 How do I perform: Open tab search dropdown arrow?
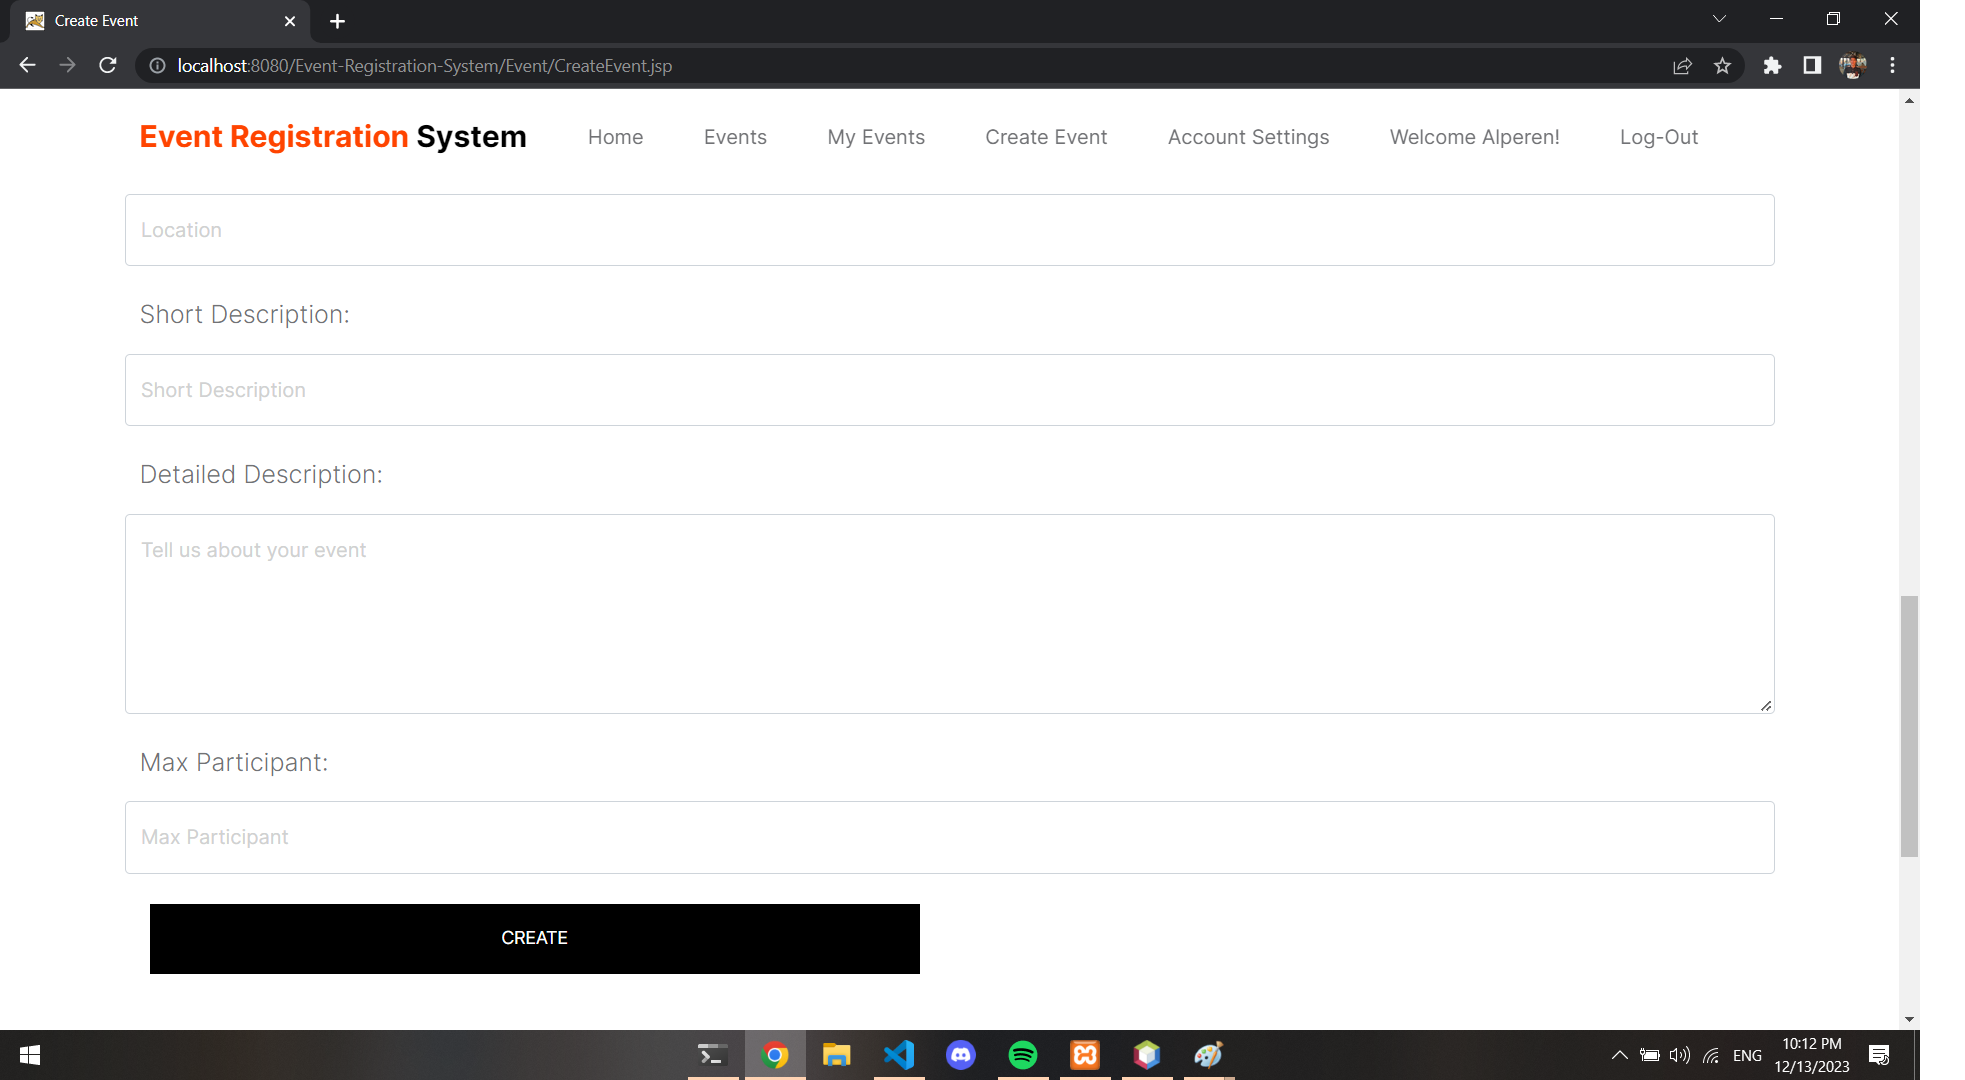pyautogui.click(x=1719, y=19)
